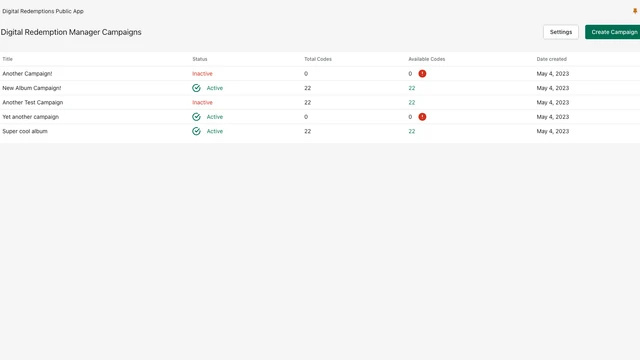Click total codes 0 for Another Campaign!
This screenshot has height=360, width=640.
tap(306, 74)
